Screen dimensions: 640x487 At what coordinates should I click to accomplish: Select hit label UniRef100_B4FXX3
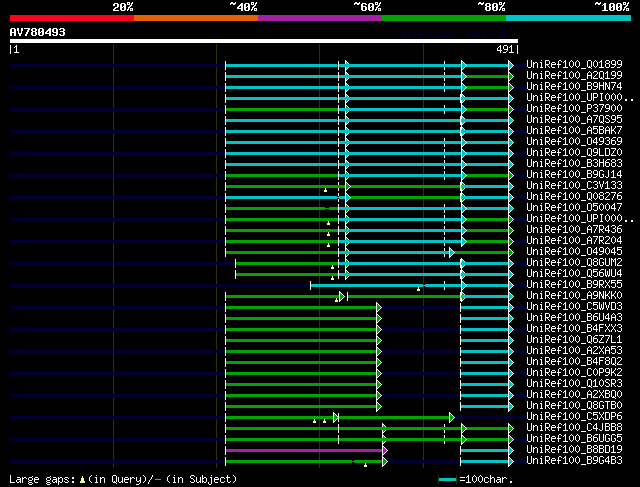[x=574, y=329]
